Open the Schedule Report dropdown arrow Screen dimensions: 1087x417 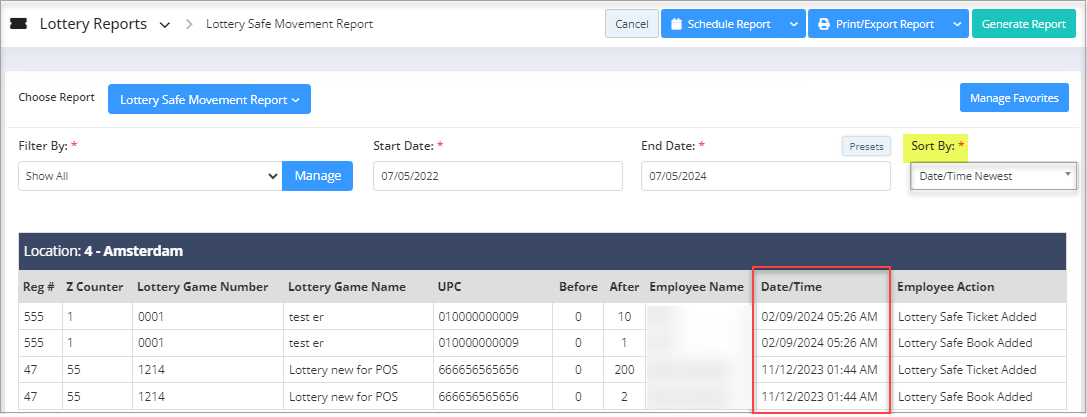792,24
